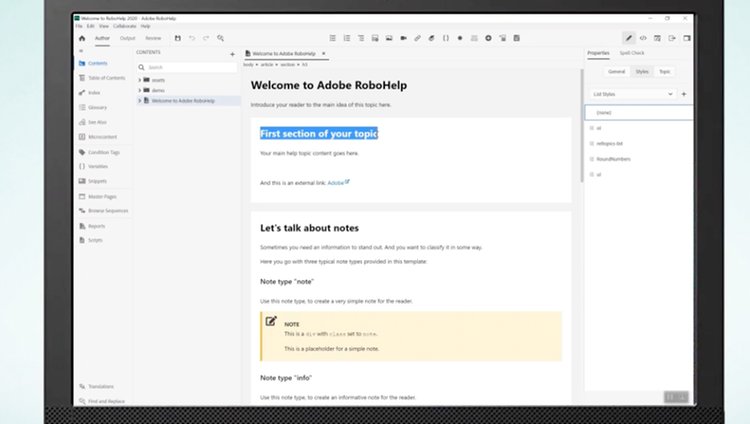This screenshot has width=750, height=424.
Task: Click the Contents search field
Action: coord(187,67)
